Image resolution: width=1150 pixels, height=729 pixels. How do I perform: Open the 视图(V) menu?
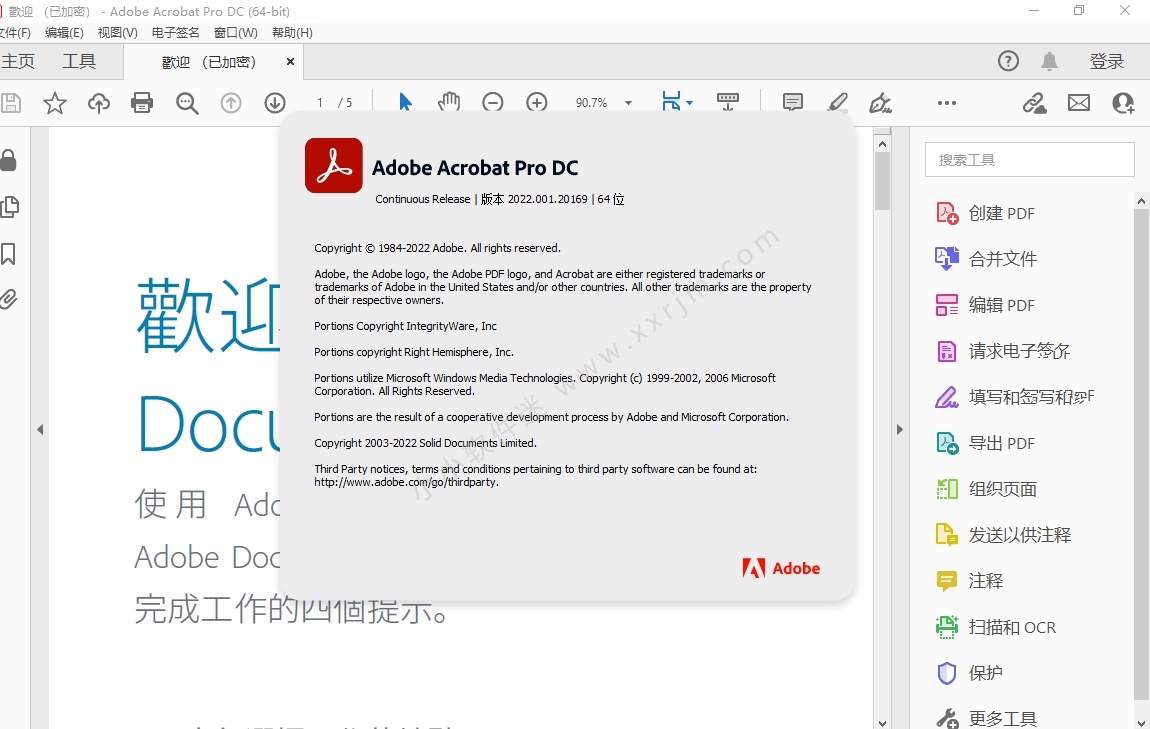[117, 32]
